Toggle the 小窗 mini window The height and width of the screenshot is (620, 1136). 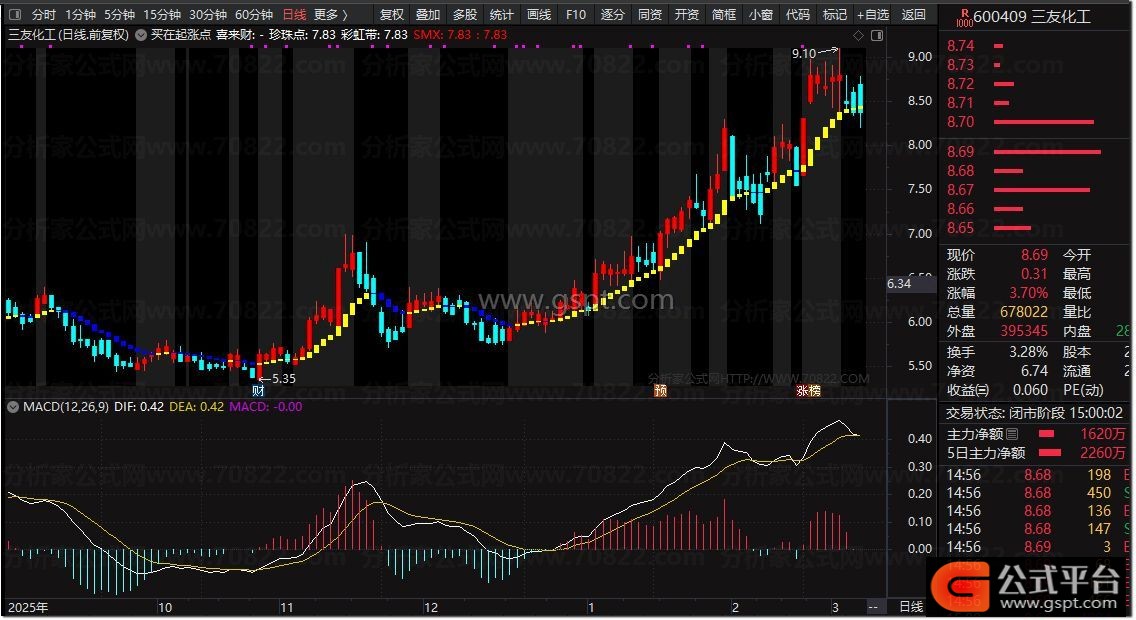[x=760, y=15]
